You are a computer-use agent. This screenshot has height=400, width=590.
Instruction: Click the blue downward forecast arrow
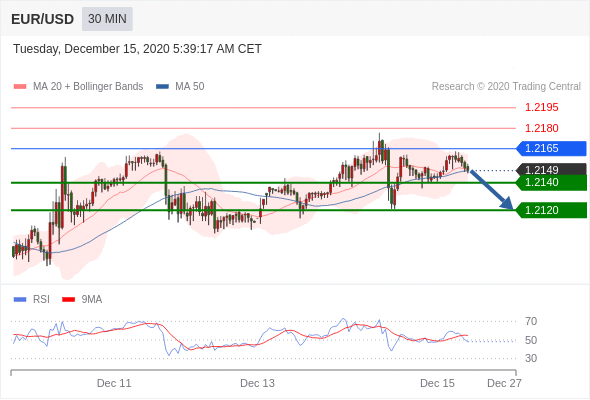coord(491,190)
